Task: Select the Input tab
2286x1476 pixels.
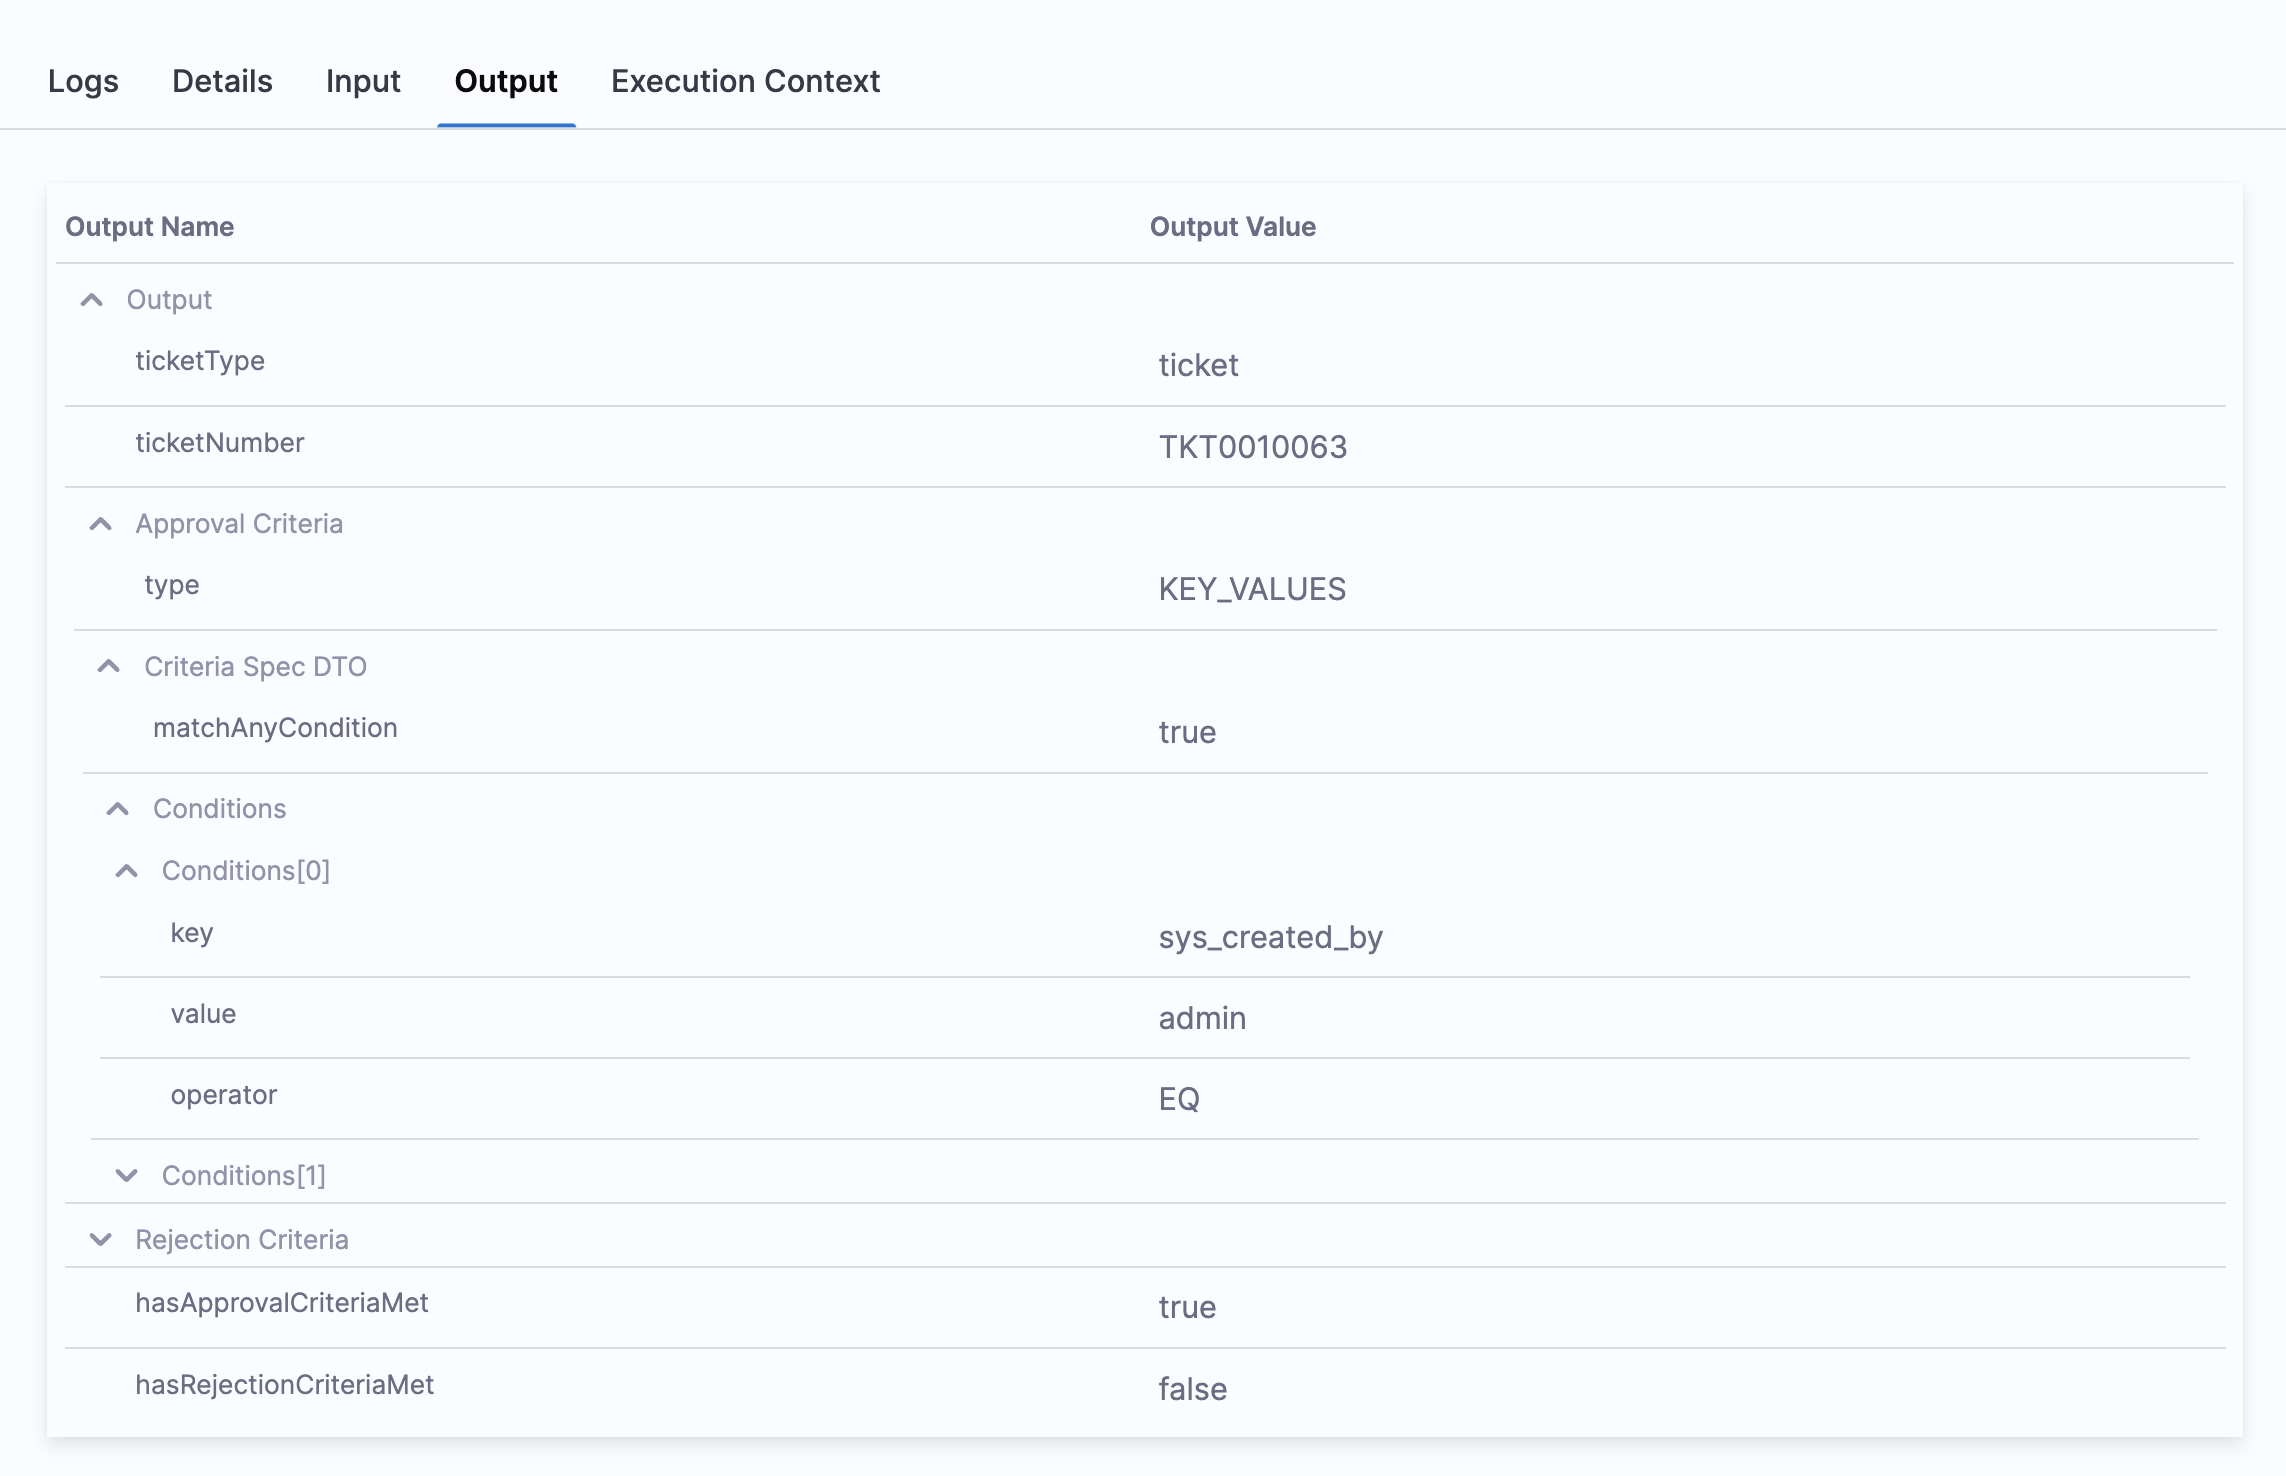Action: (x=363, y=81)
